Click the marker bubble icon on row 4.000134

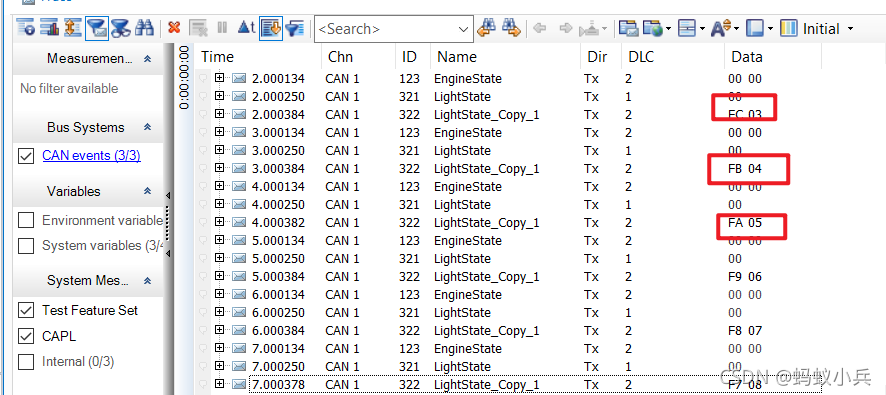(x=203, y=186)
